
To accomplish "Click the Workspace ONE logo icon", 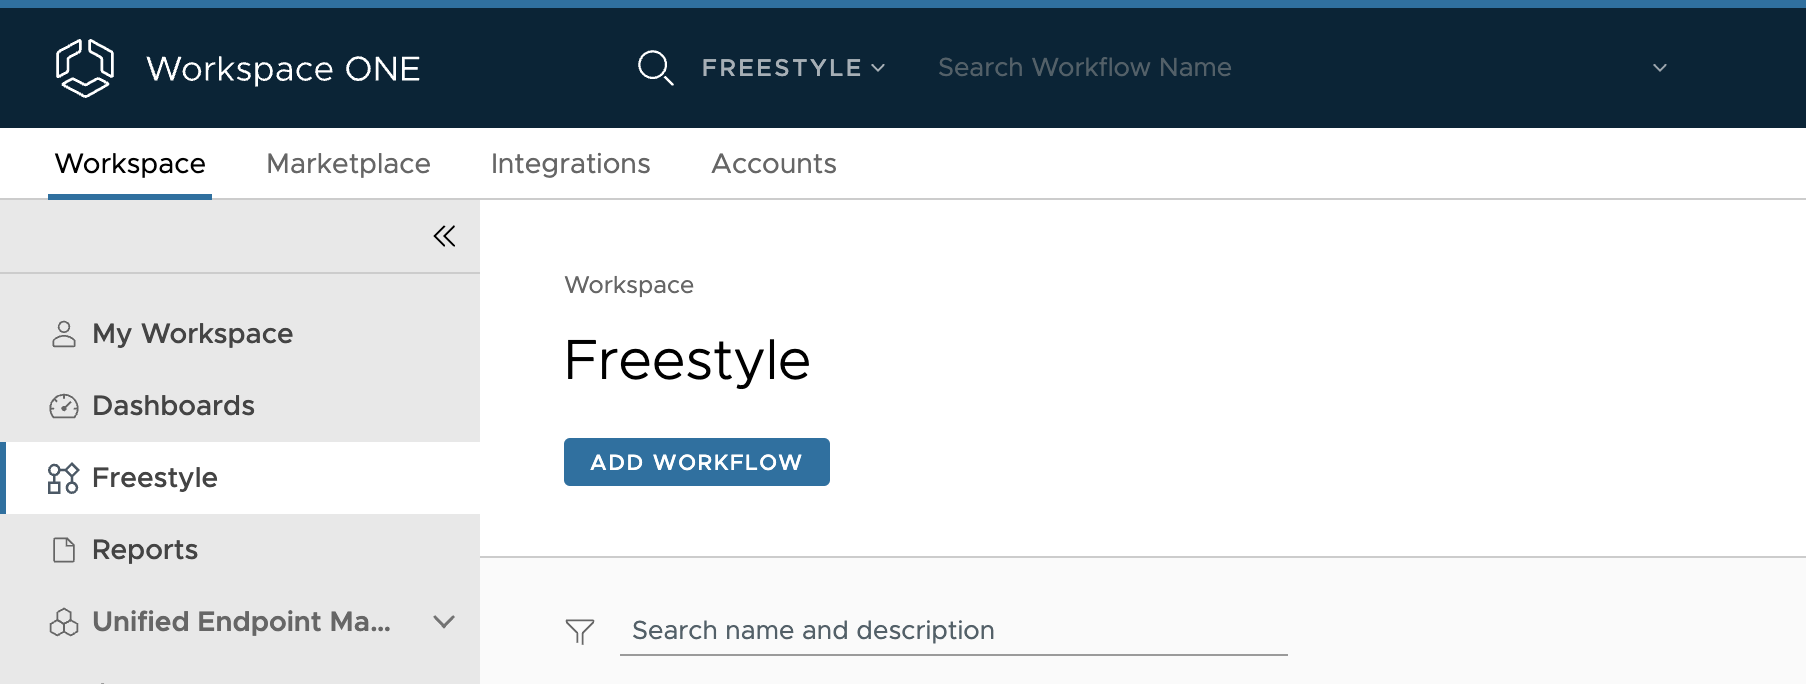I will point(85,68).
